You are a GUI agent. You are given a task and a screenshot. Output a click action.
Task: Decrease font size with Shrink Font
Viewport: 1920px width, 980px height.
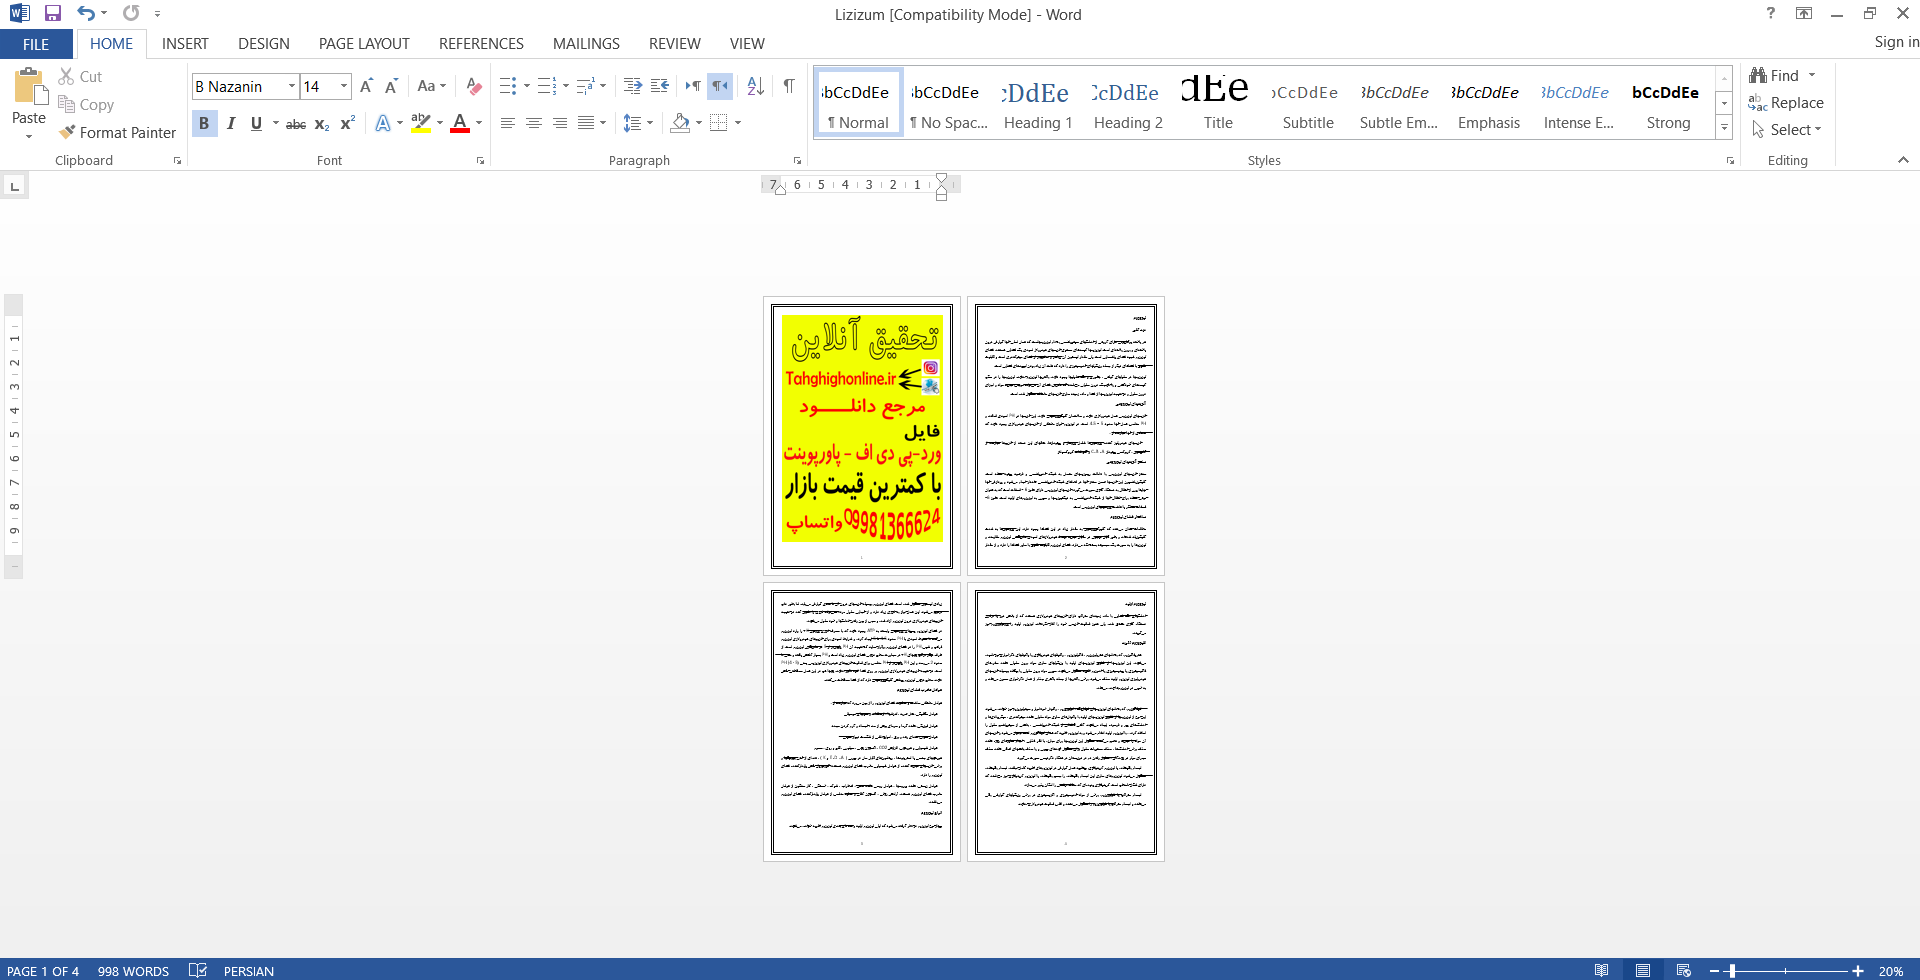(x=391, y=86)
